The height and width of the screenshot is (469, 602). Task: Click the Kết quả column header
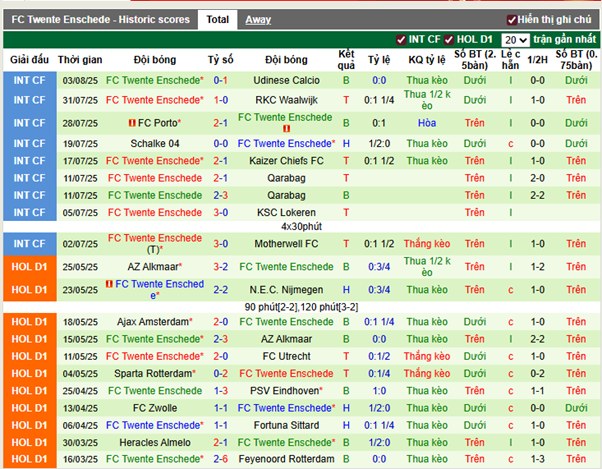coord(346,60)
